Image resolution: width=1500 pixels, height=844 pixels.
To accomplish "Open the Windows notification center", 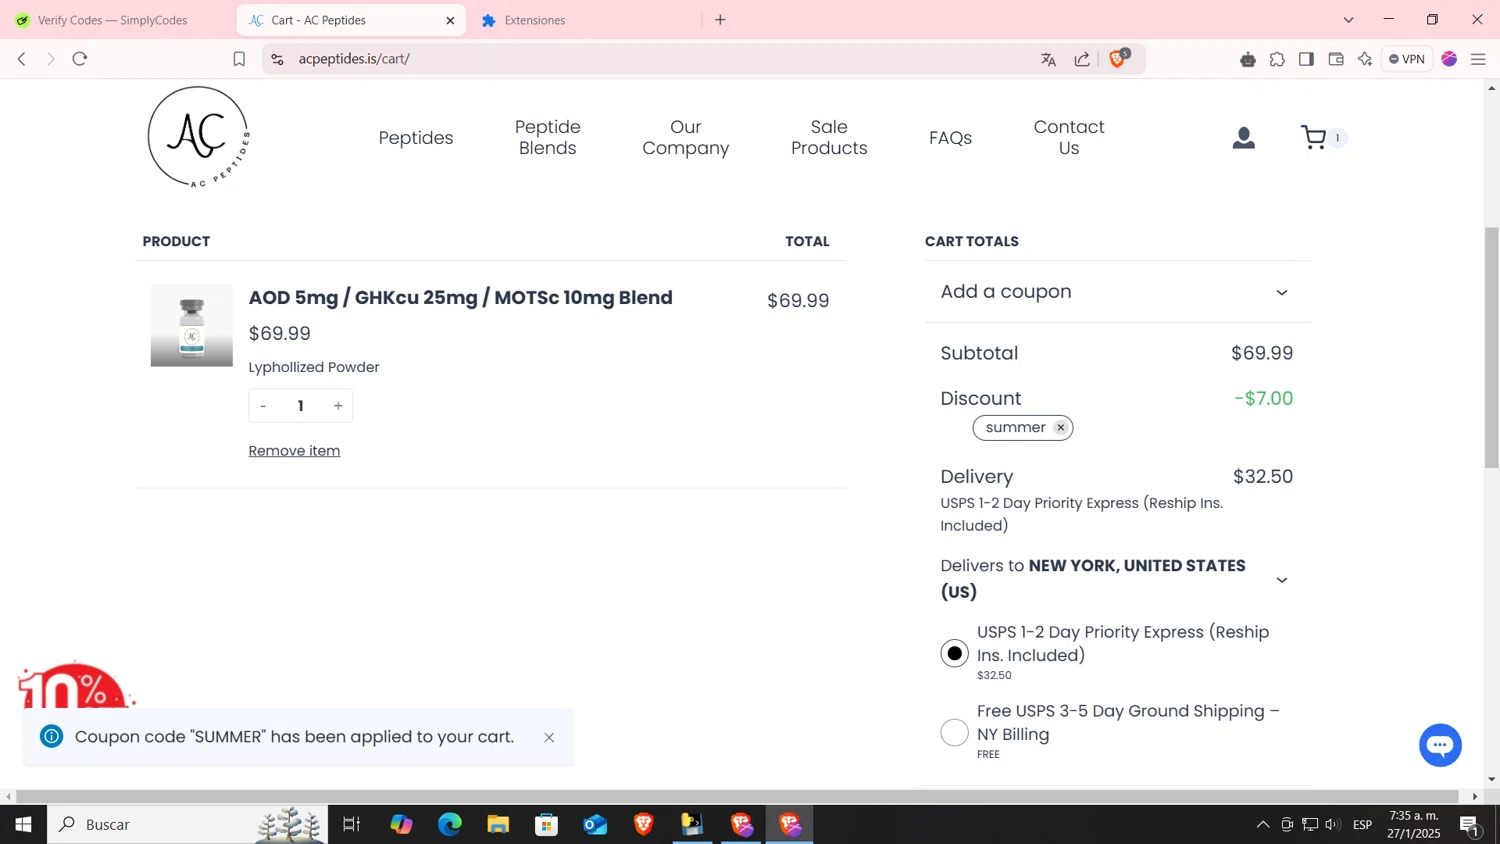I will [1471, 824].
